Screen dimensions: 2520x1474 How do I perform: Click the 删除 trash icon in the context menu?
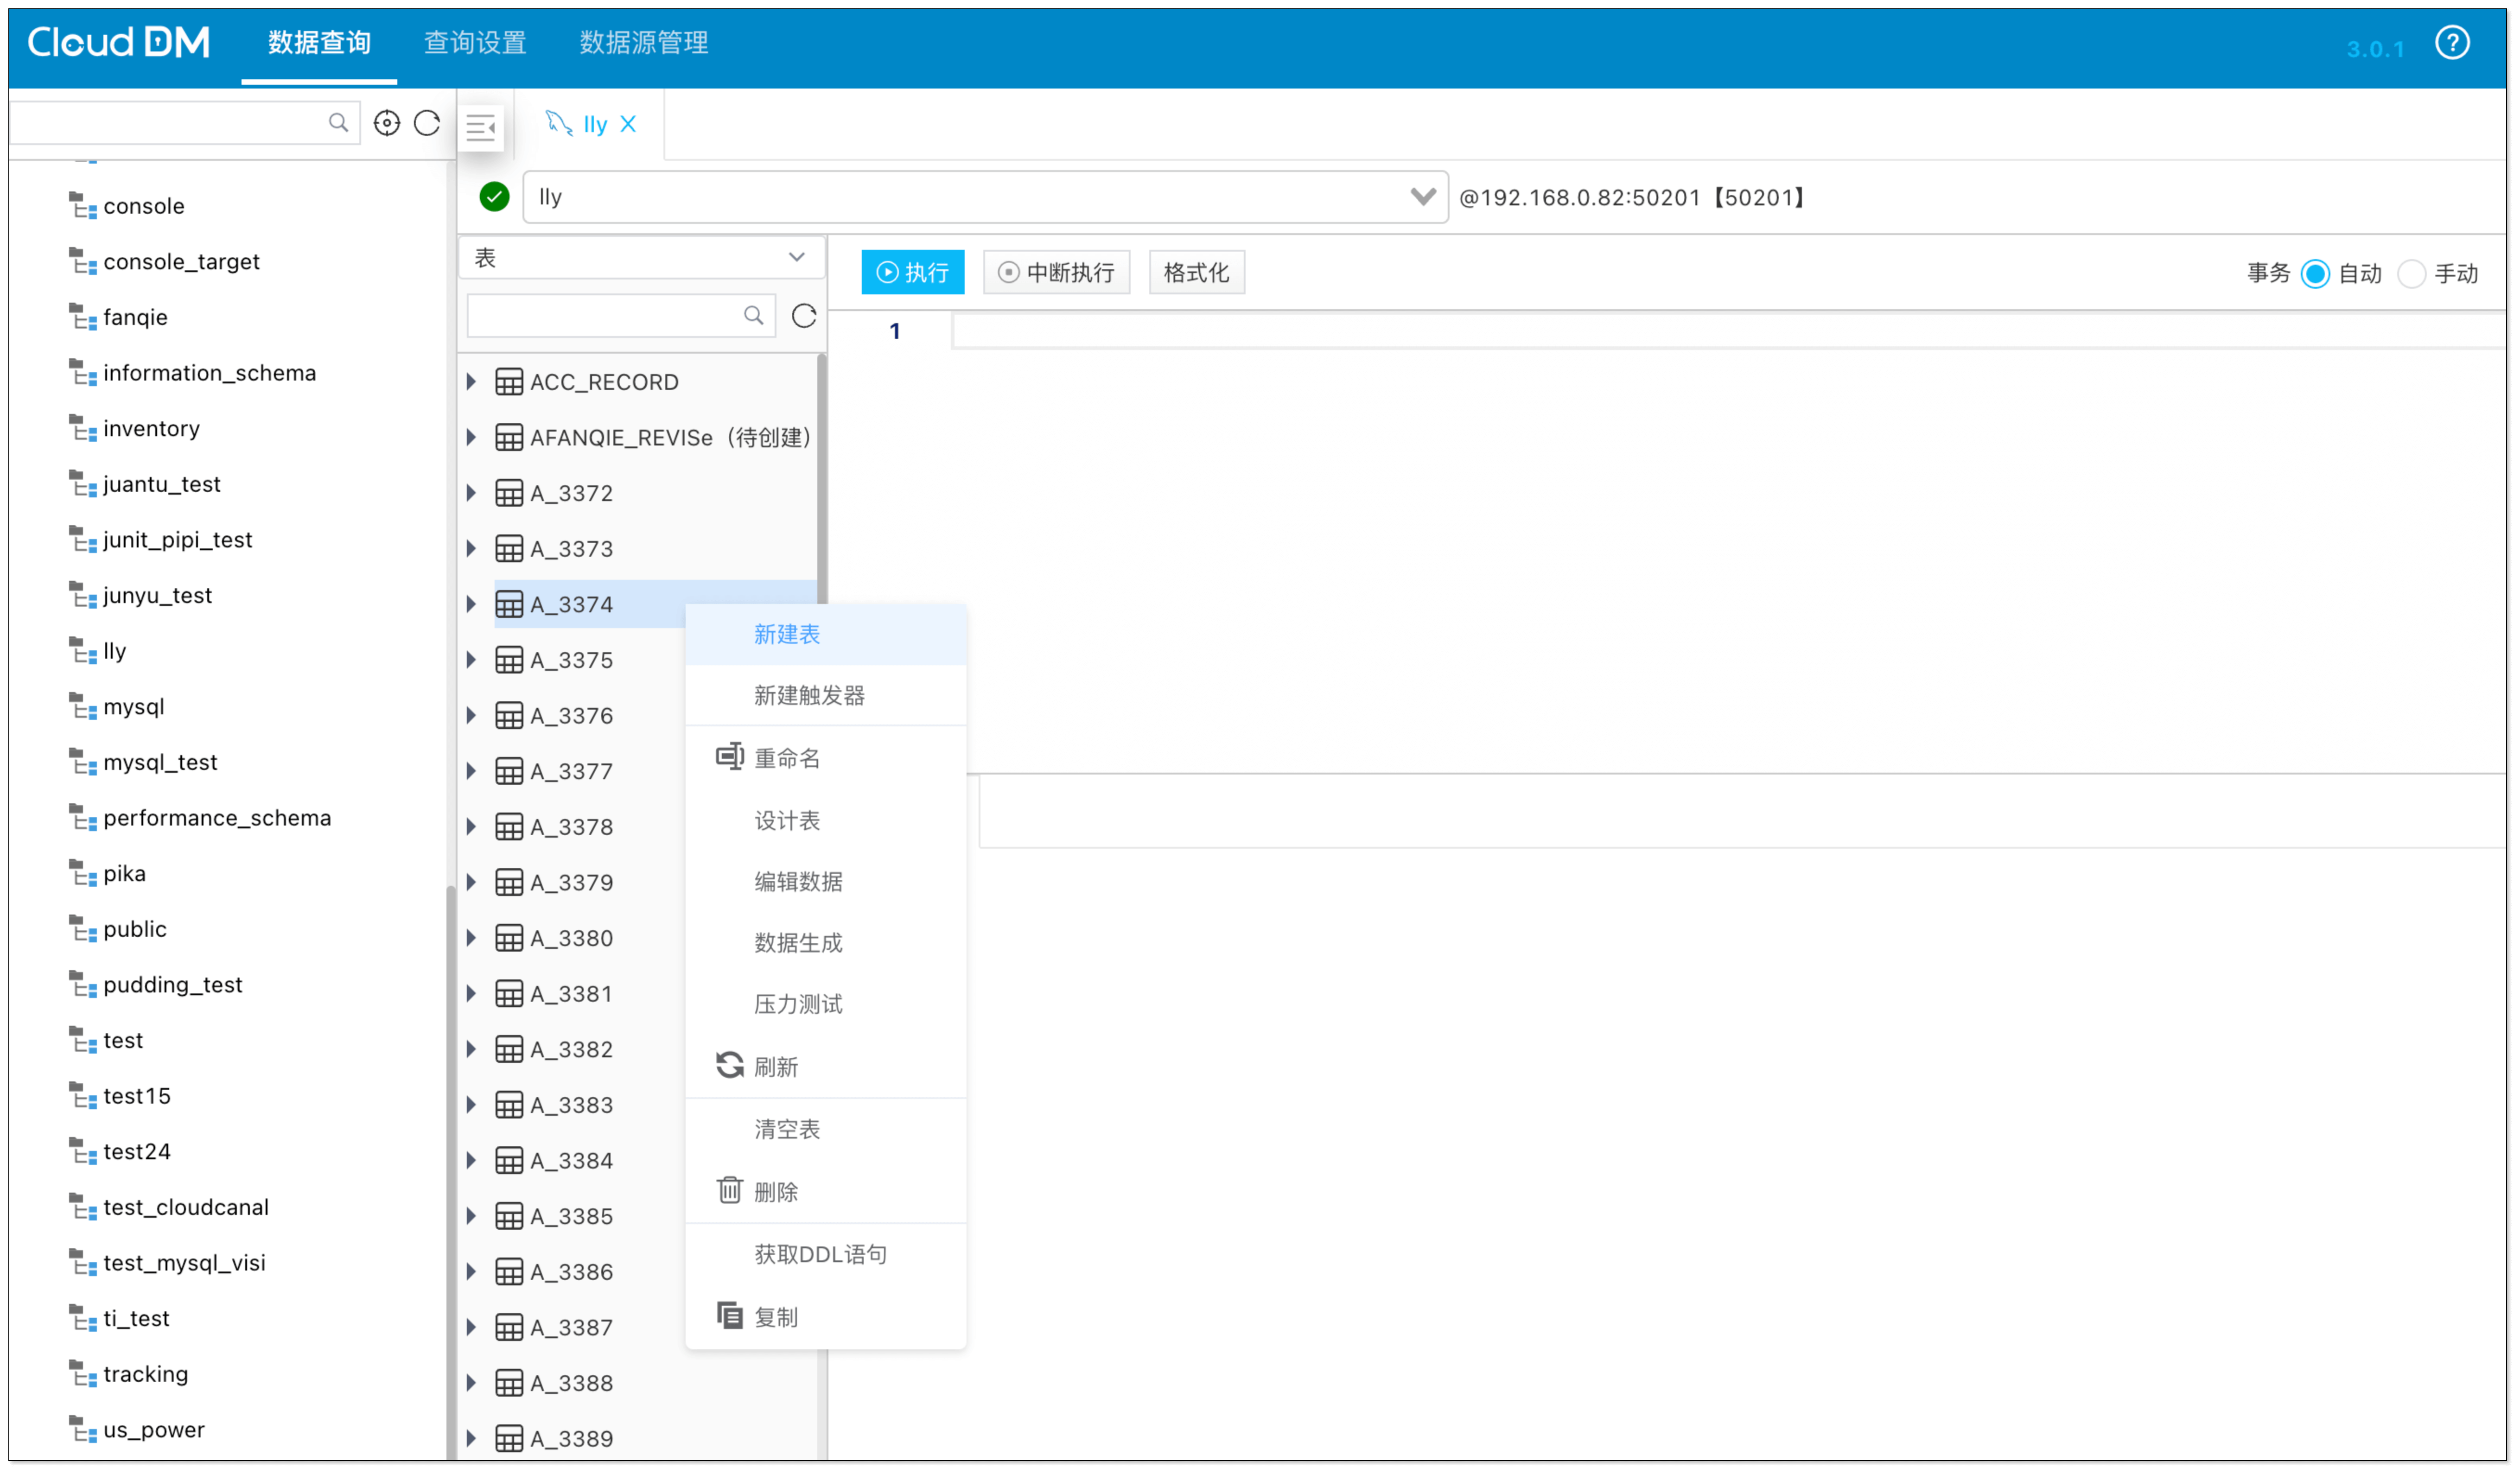tap(729, 1190)
